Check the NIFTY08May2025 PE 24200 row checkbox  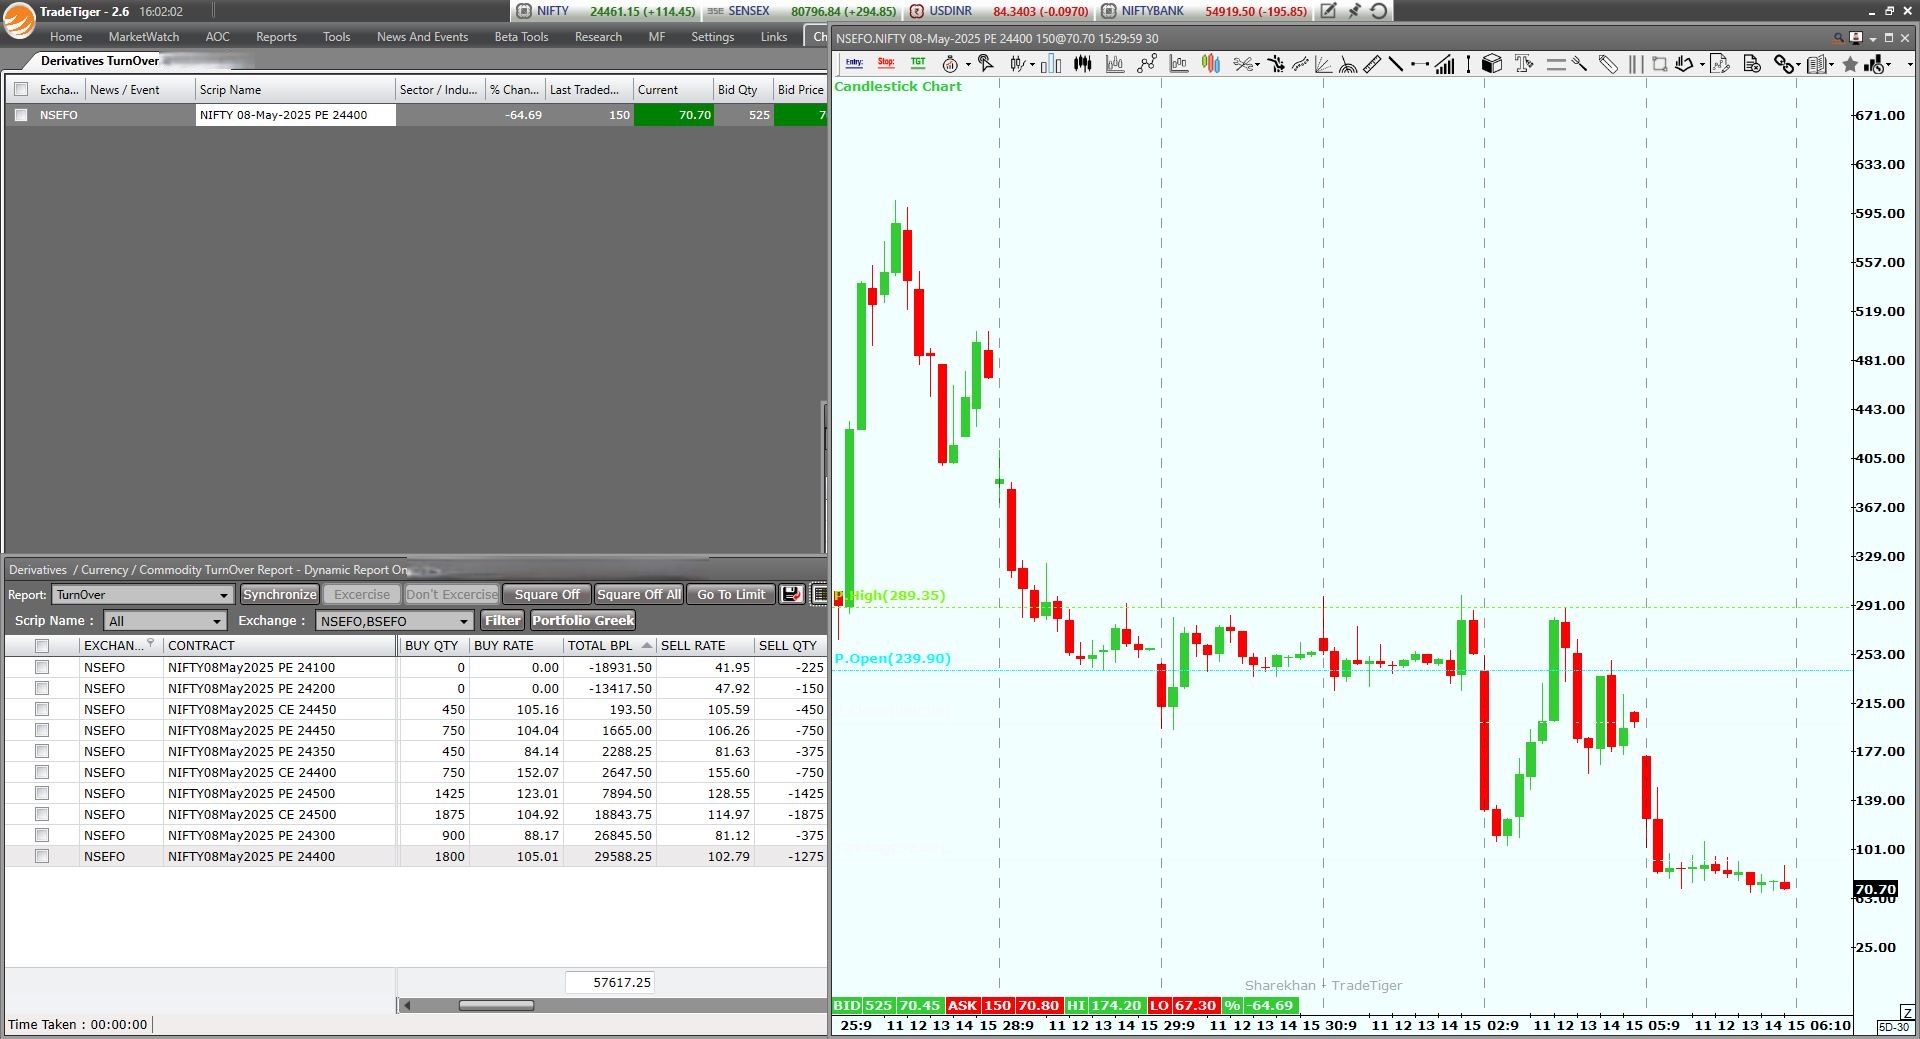pos(42,688)
